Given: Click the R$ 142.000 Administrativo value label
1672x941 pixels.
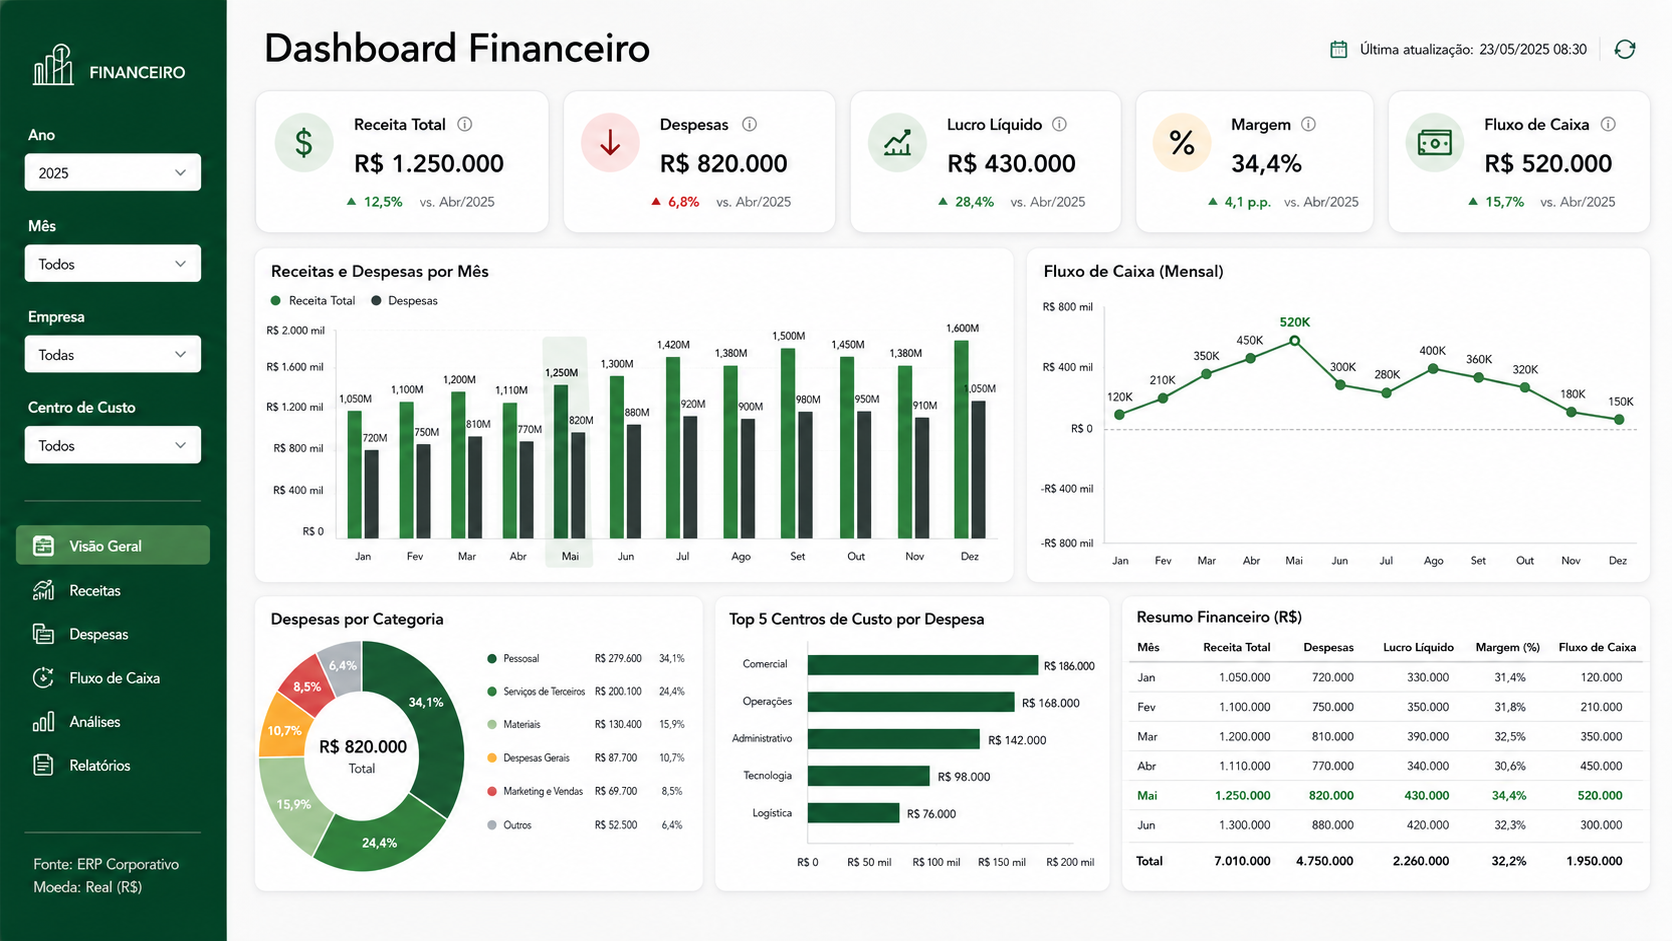Looking at the screenshot, I should (1017, 740).
